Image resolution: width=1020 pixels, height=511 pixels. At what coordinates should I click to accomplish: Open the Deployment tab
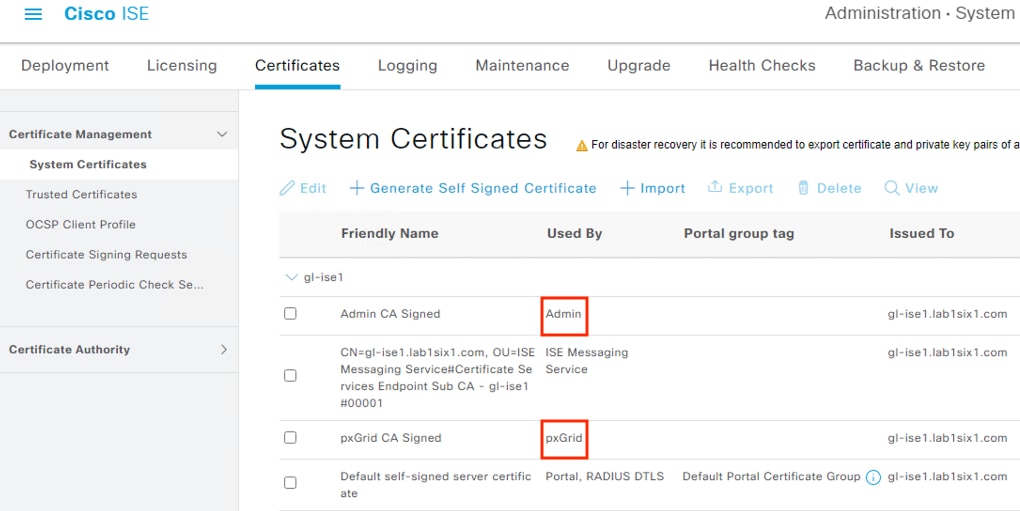[65, 66]
